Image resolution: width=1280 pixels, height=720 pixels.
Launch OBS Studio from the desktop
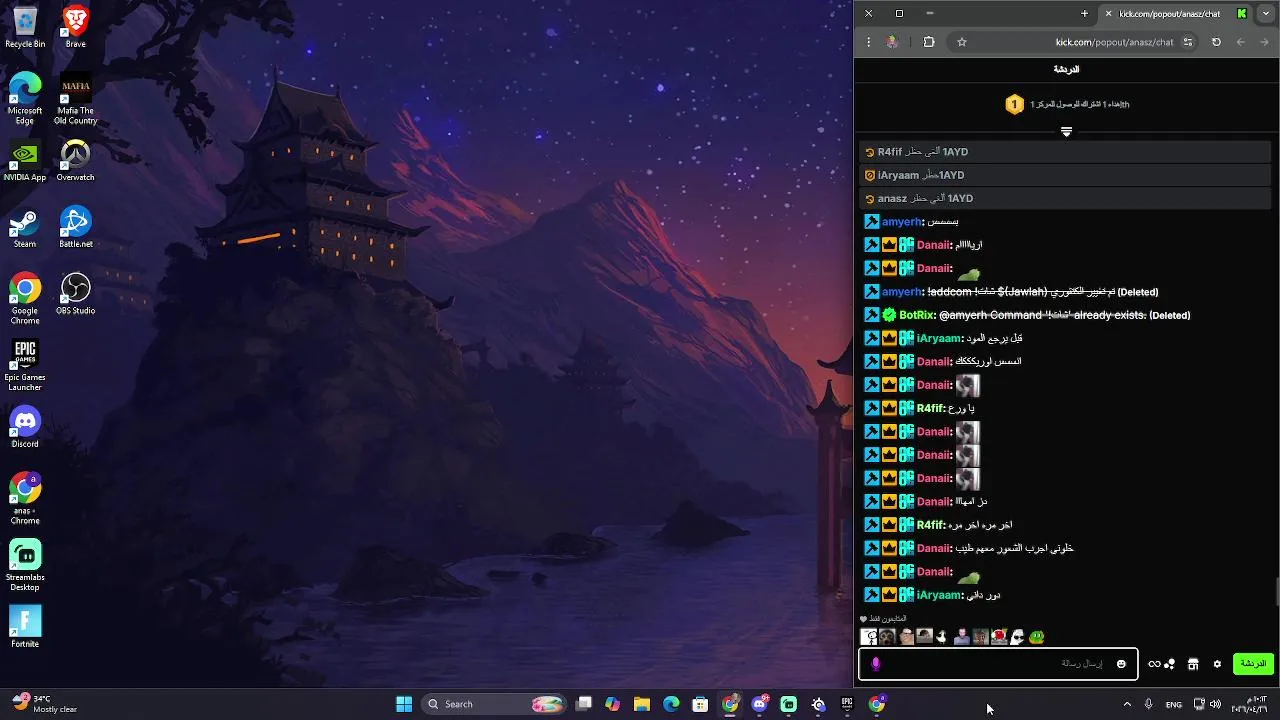click(75, 294)
